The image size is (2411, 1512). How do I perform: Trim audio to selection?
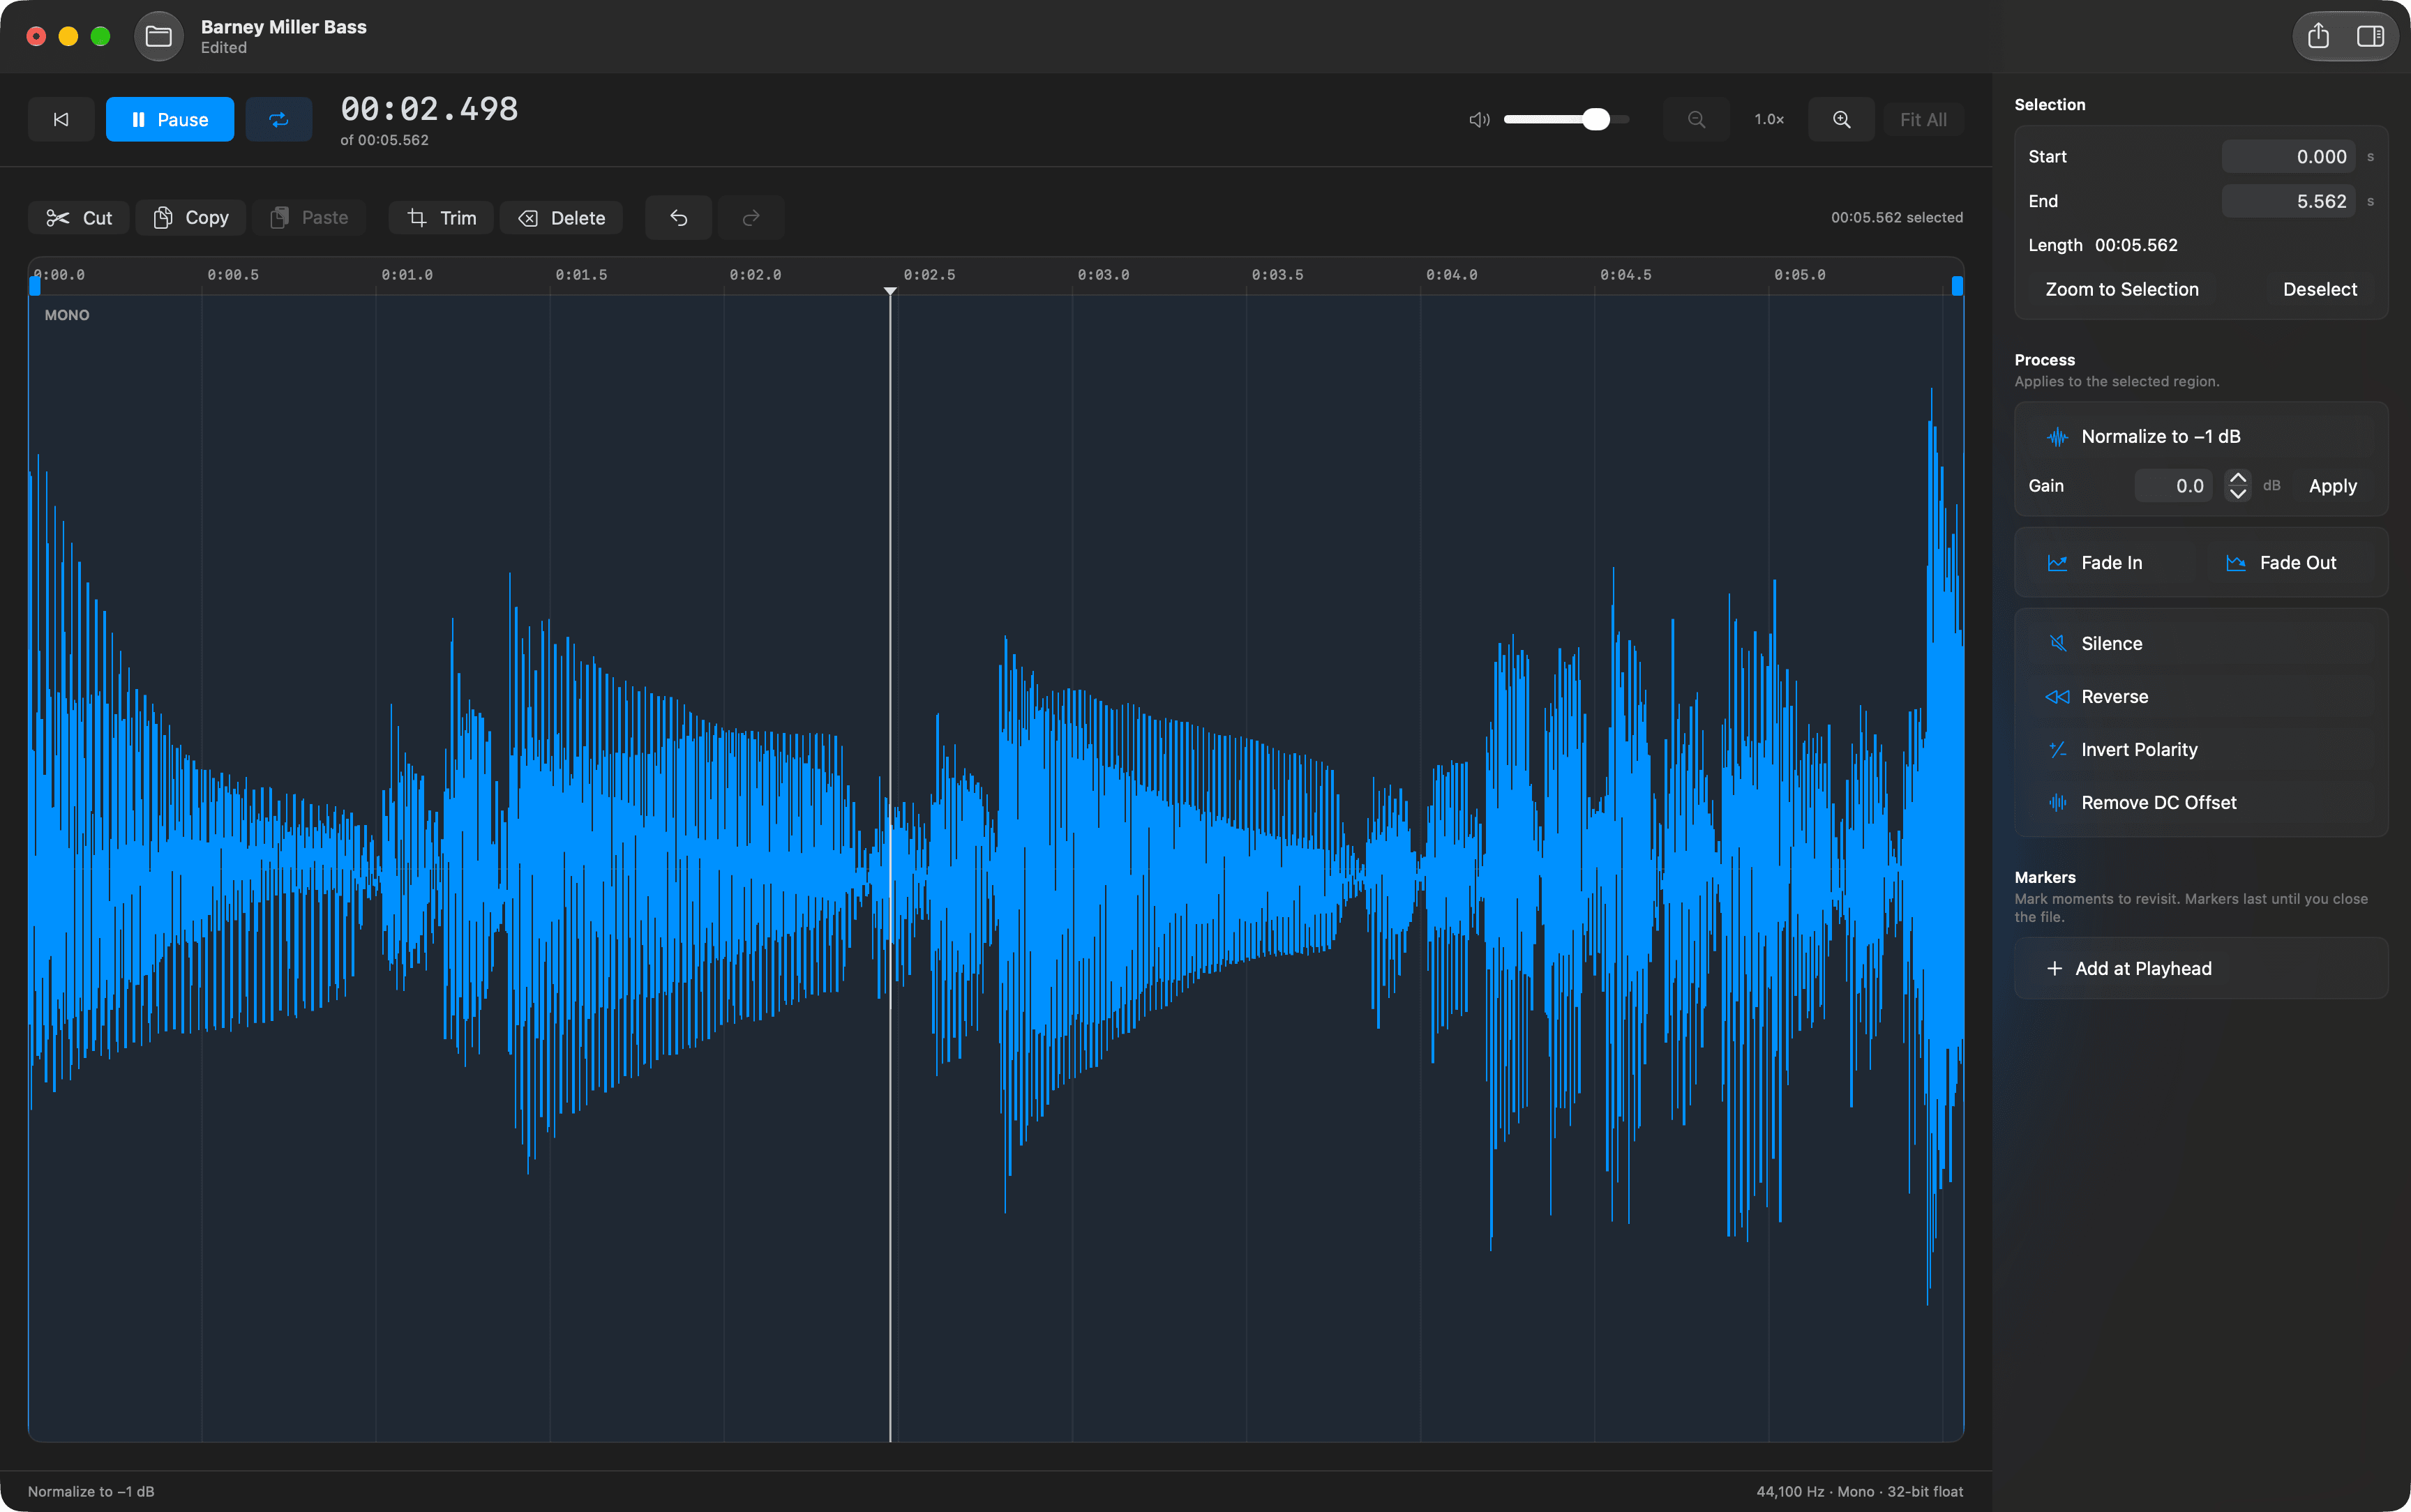[441, 217]
